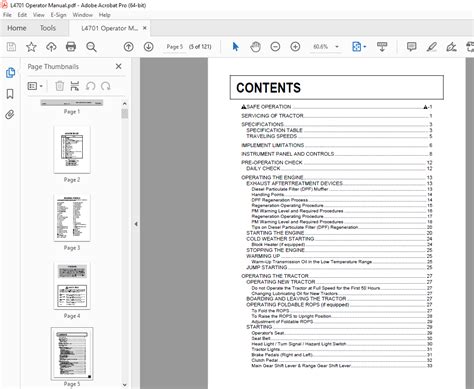Click DAILY CHECK contents entry

click(339, 169)
